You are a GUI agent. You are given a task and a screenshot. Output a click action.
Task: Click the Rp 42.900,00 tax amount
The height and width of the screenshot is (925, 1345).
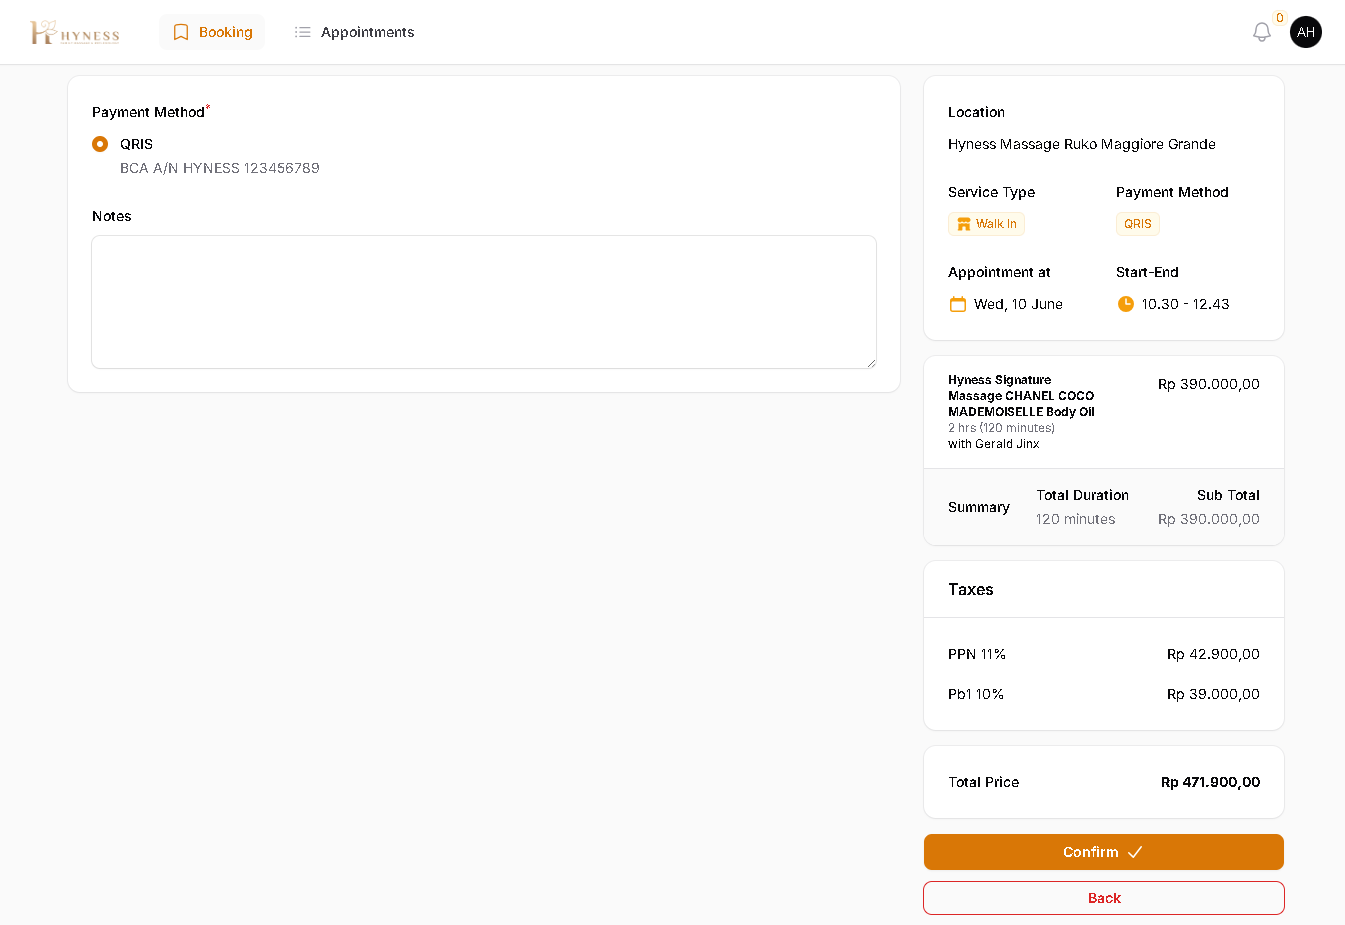tap(1213, 654)
